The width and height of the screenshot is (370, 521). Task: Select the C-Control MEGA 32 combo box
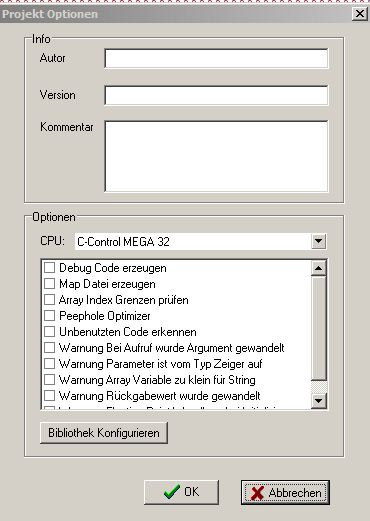(201, 241)
